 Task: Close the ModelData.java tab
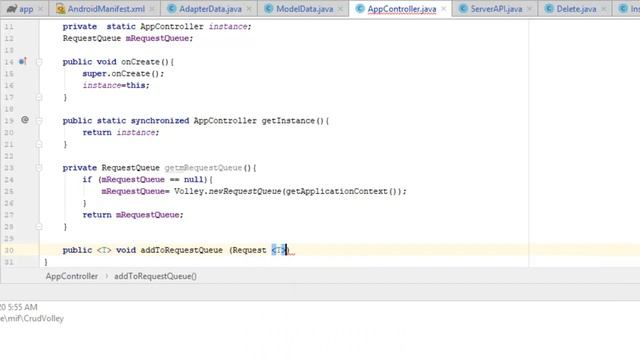(x=340, y=9)
